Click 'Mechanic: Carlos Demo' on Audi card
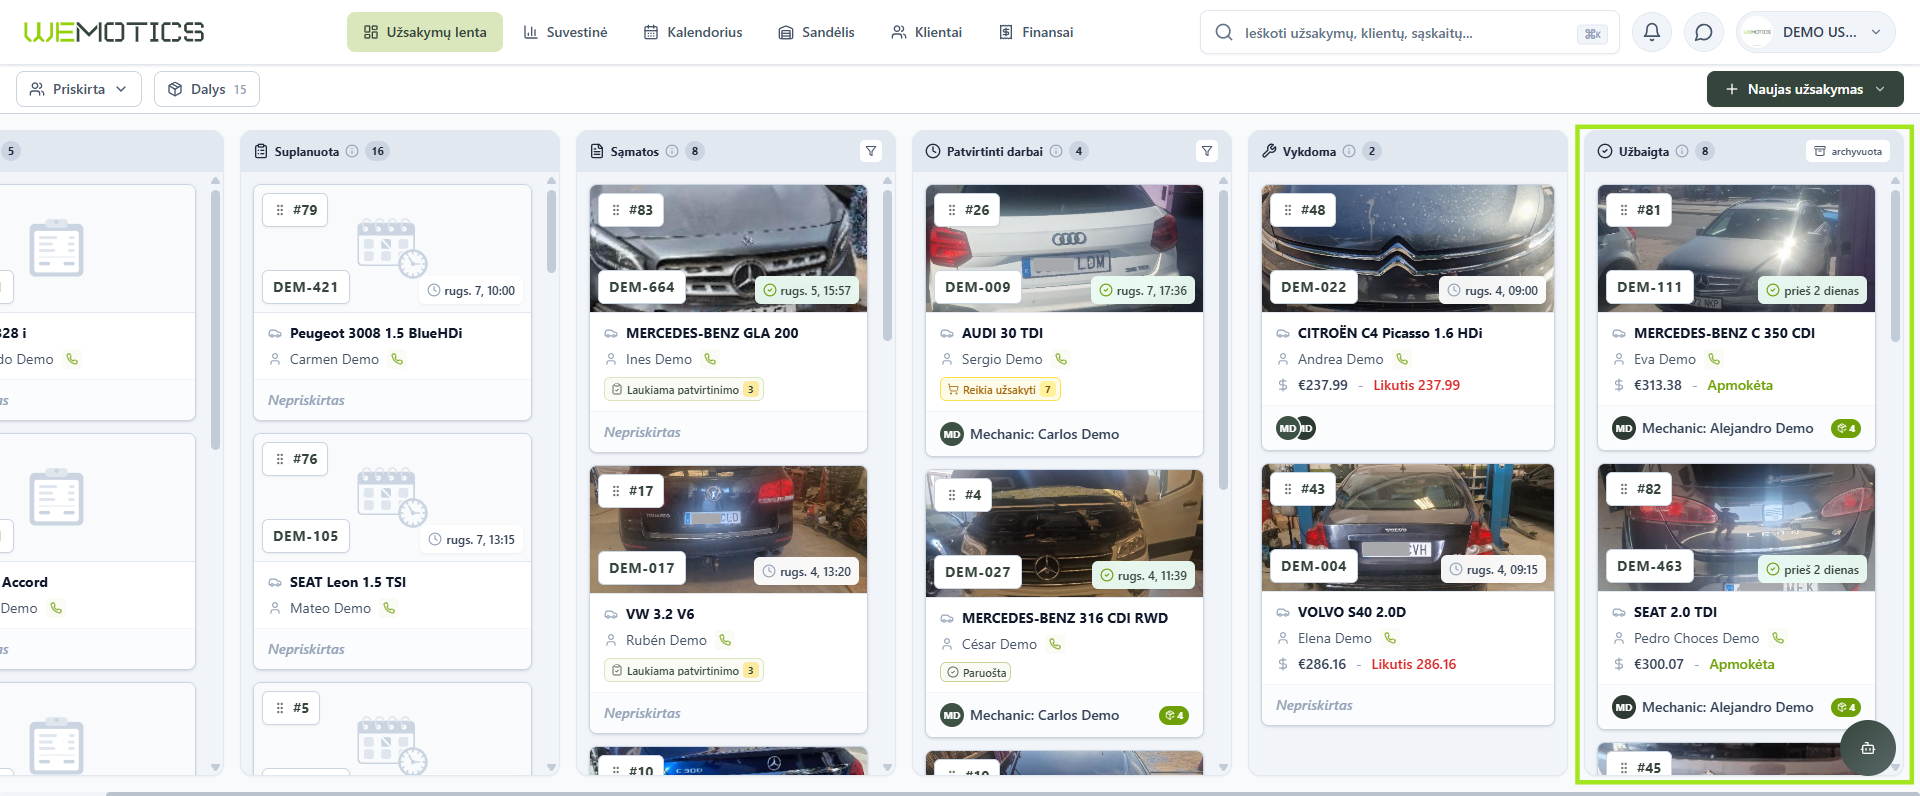1920x796 pixels. [x=1044, y=434]
